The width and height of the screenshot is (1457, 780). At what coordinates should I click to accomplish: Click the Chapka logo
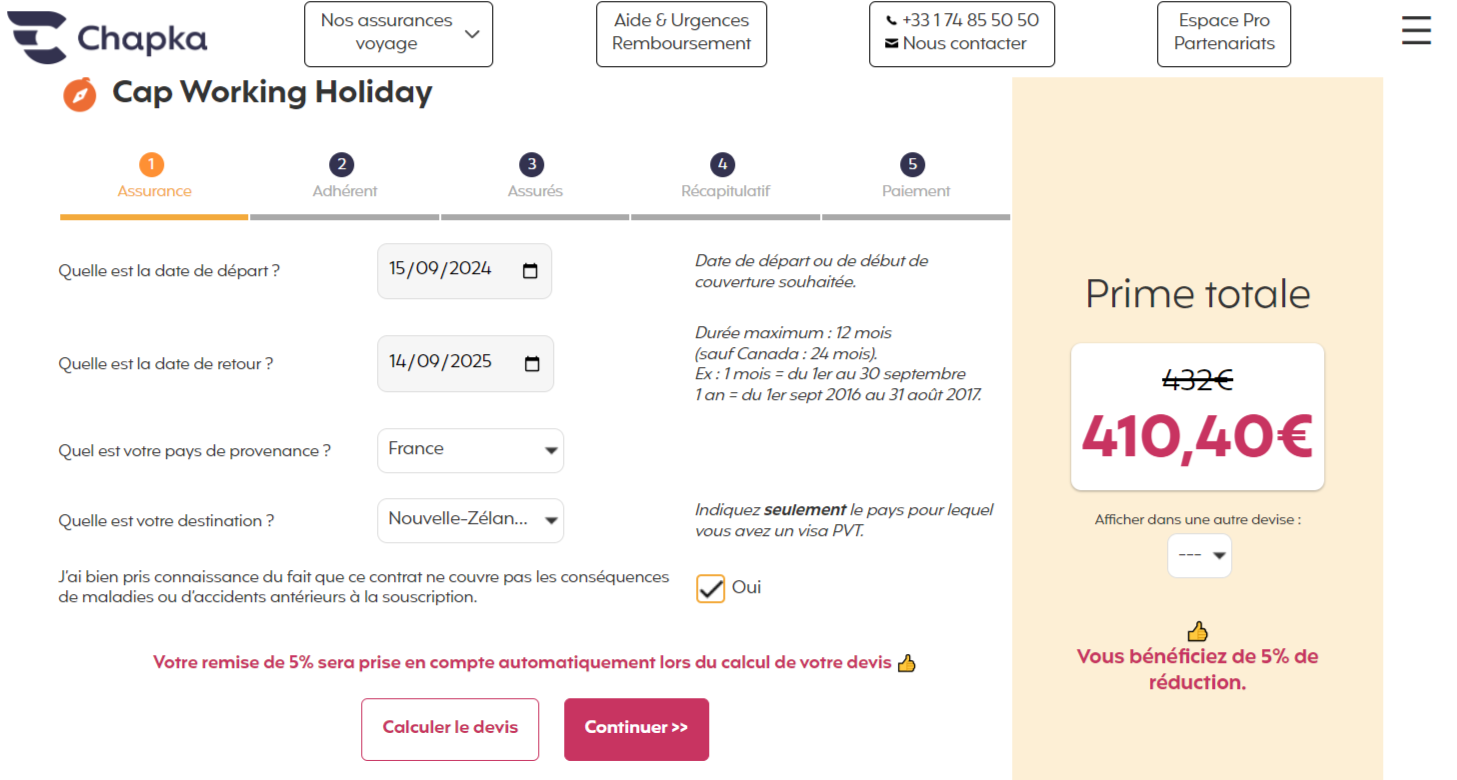click(107, 38)
